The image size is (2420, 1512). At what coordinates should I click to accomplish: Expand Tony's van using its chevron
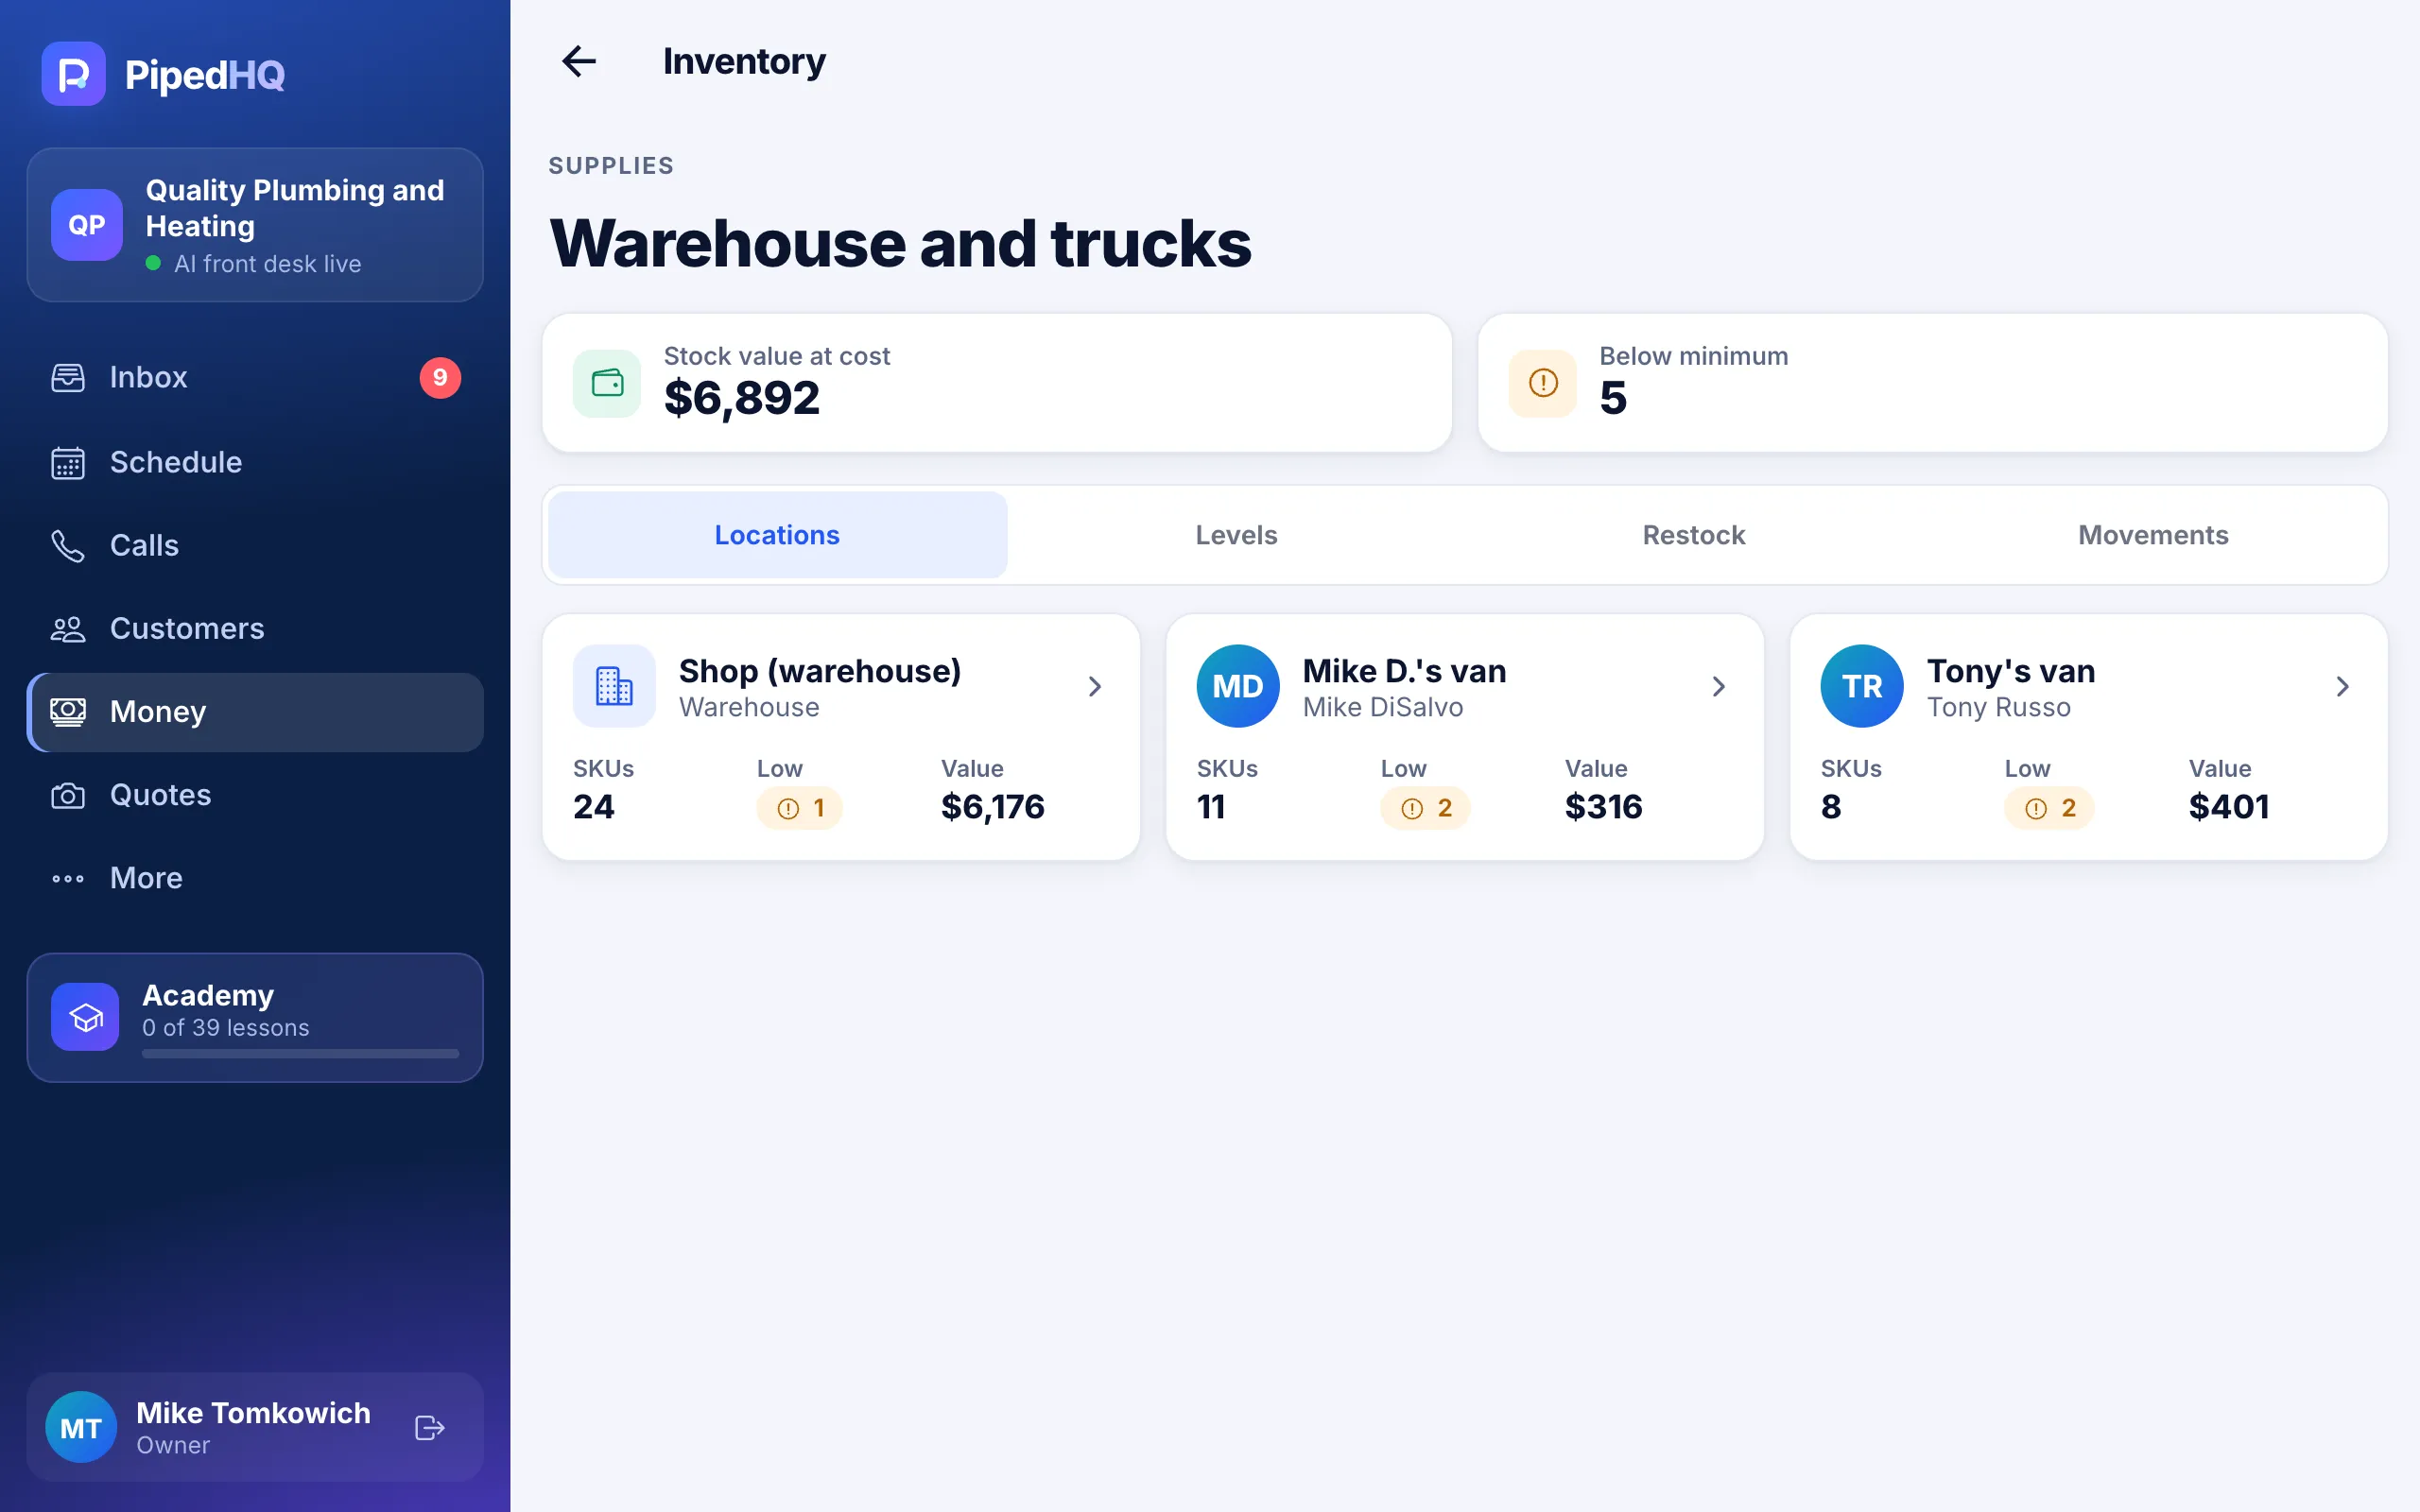(x=2343, y=686)
